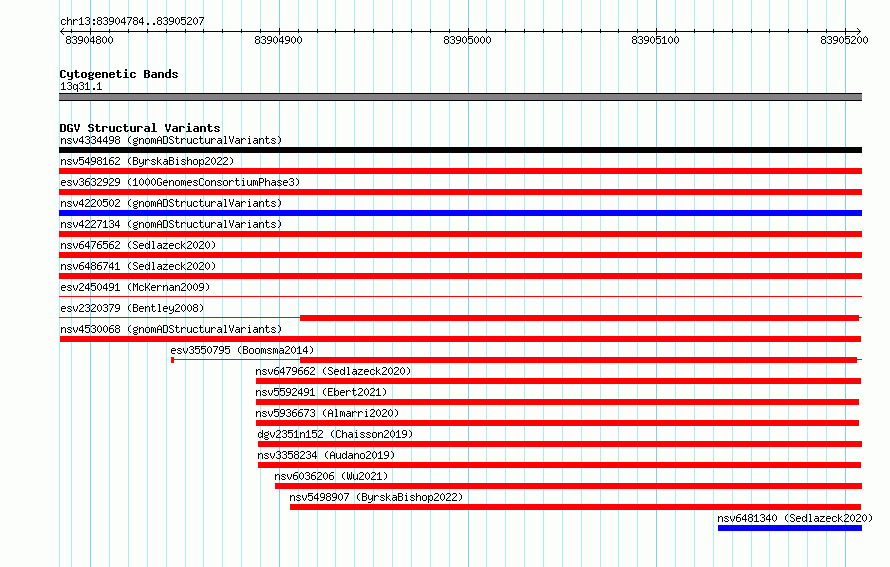Click the red nsv6036206 variant bar
Image resolution: width=890 pixels, height=567 pixels.
[x=569, y=486]
